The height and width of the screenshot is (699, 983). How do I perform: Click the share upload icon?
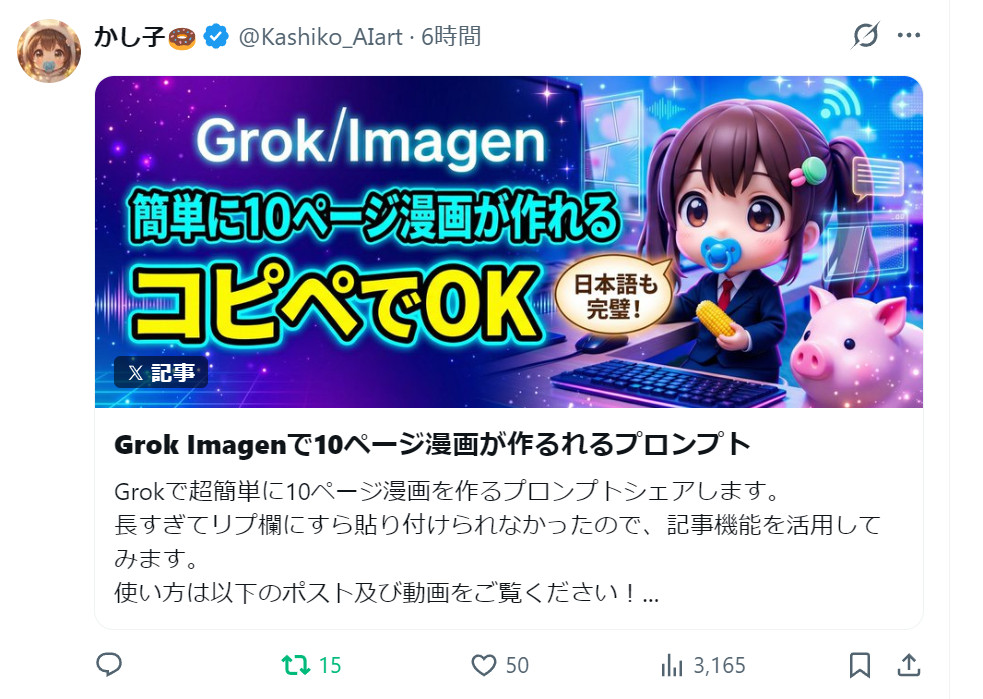pos(908,665)
